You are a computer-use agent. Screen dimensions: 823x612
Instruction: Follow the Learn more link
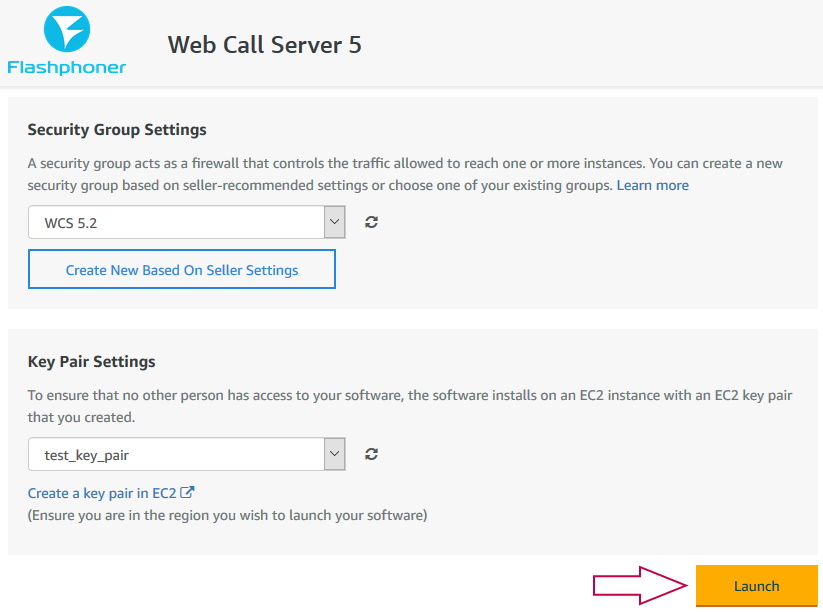652,185
